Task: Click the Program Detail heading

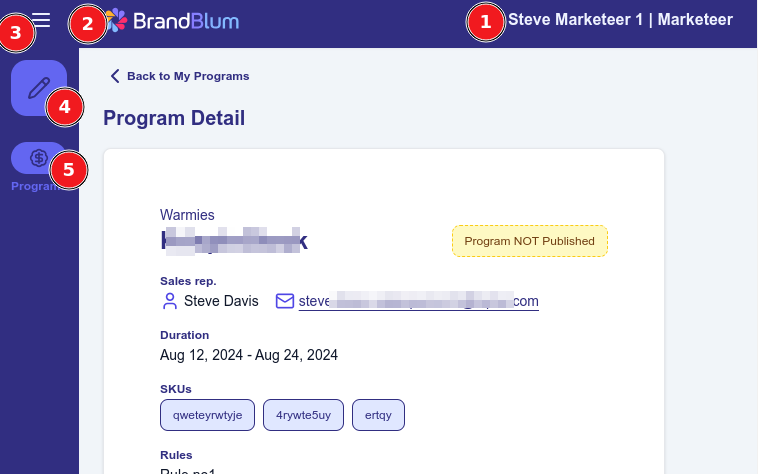Action: [x=174, y=118]
